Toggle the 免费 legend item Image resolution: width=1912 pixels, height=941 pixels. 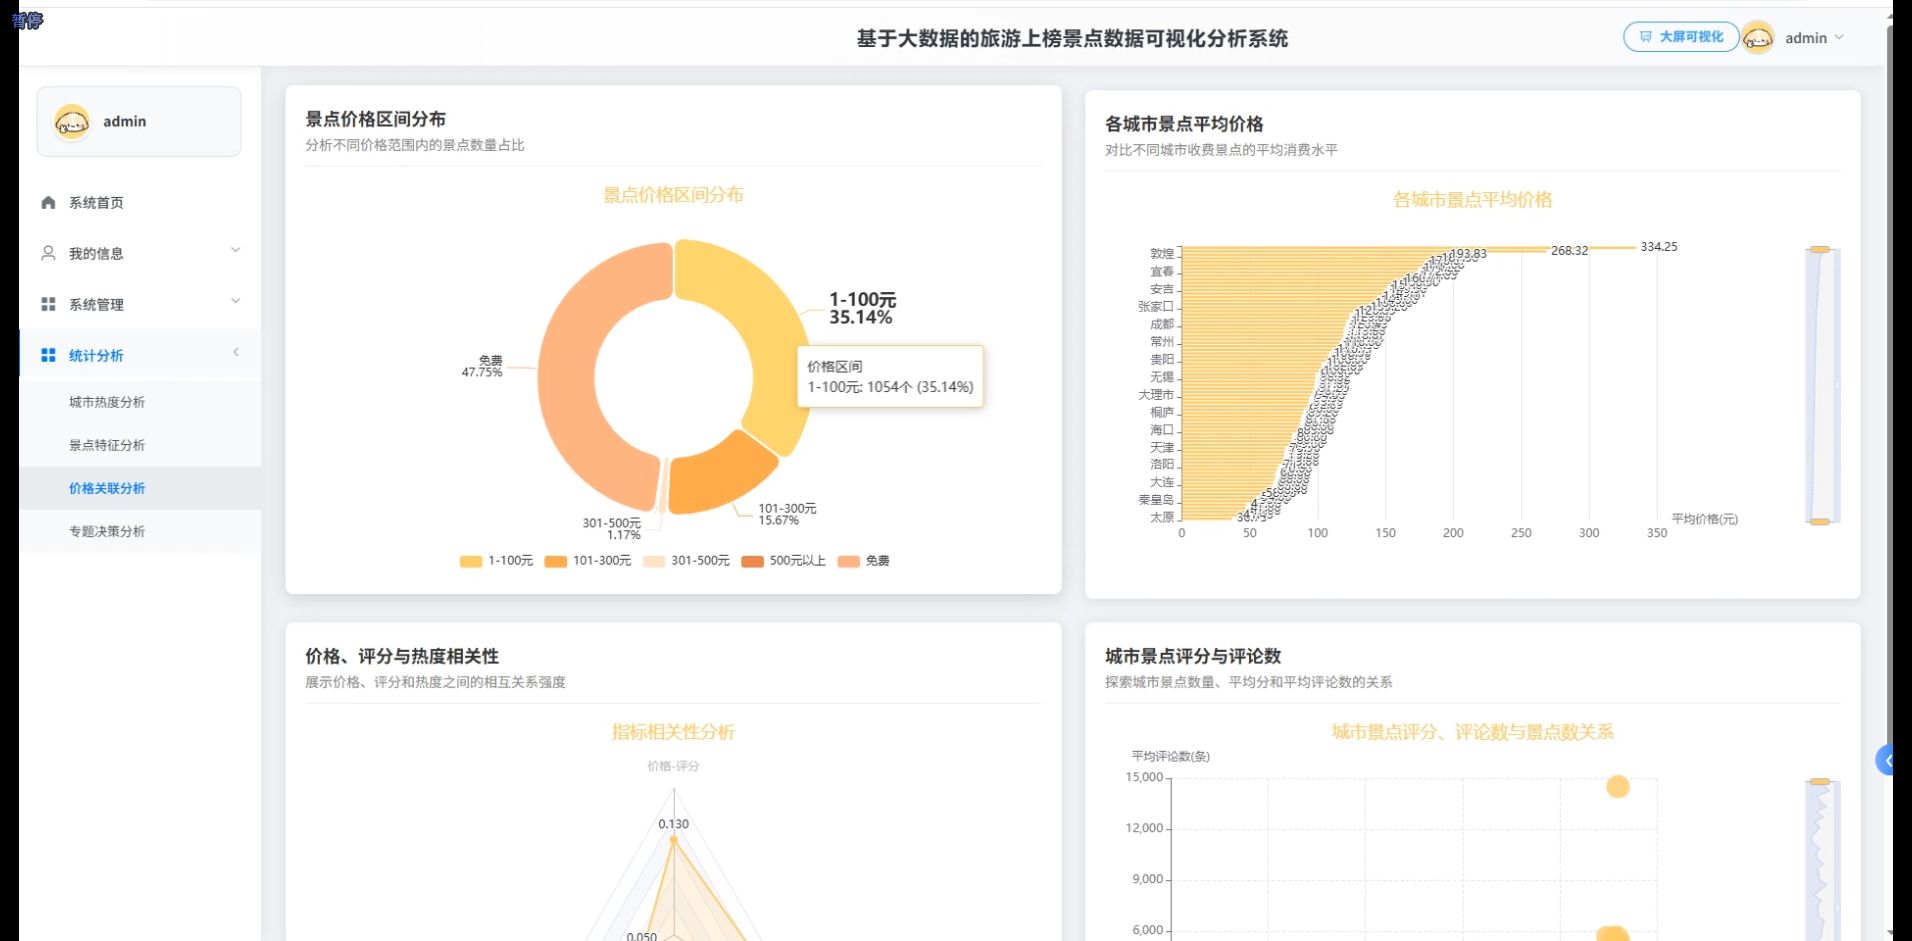(864, 561)
